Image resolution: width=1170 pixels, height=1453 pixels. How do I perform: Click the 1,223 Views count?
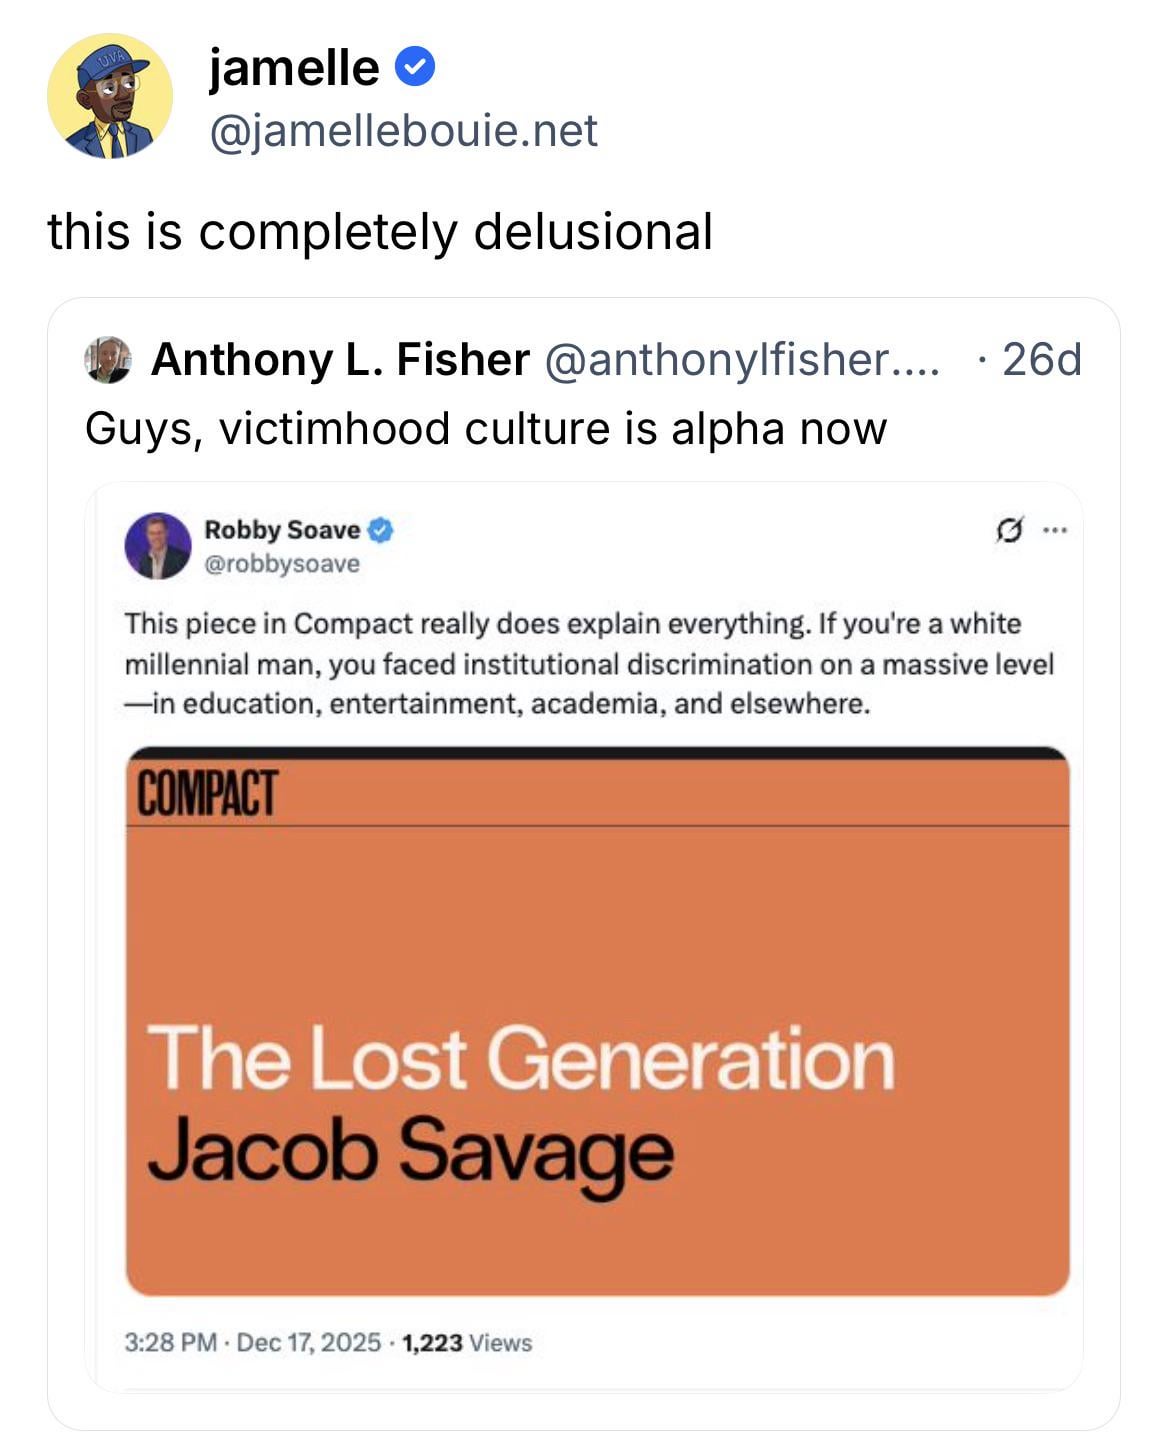(x=466, y=1342)
